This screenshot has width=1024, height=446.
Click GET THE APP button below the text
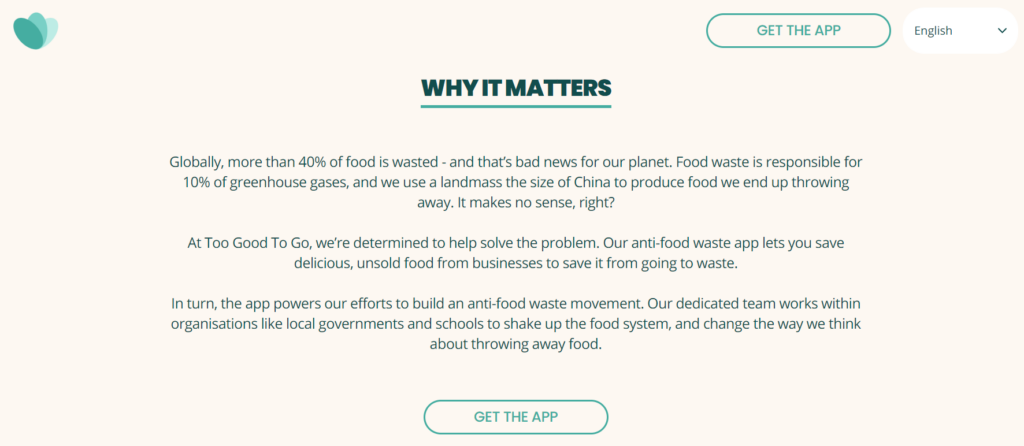point(516,417)
